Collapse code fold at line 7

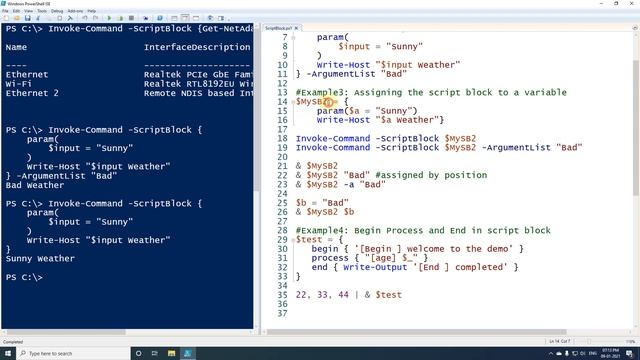(x=293, y=38)
